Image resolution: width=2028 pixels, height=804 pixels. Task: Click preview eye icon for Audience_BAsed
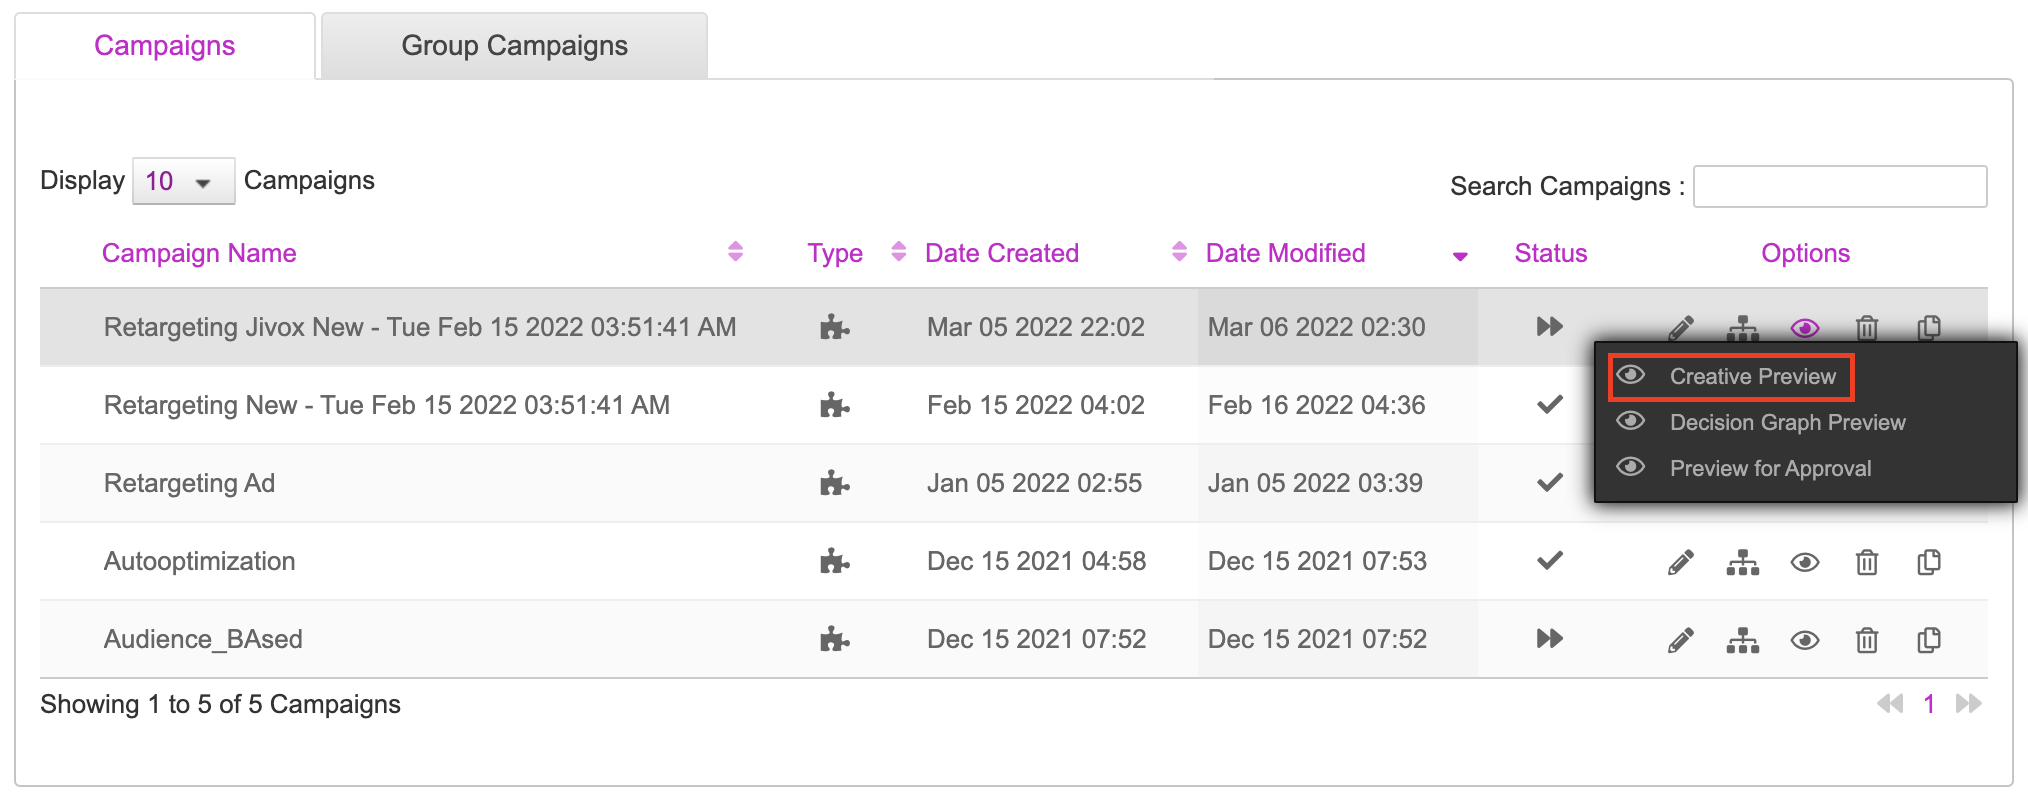coord(1805,641)
